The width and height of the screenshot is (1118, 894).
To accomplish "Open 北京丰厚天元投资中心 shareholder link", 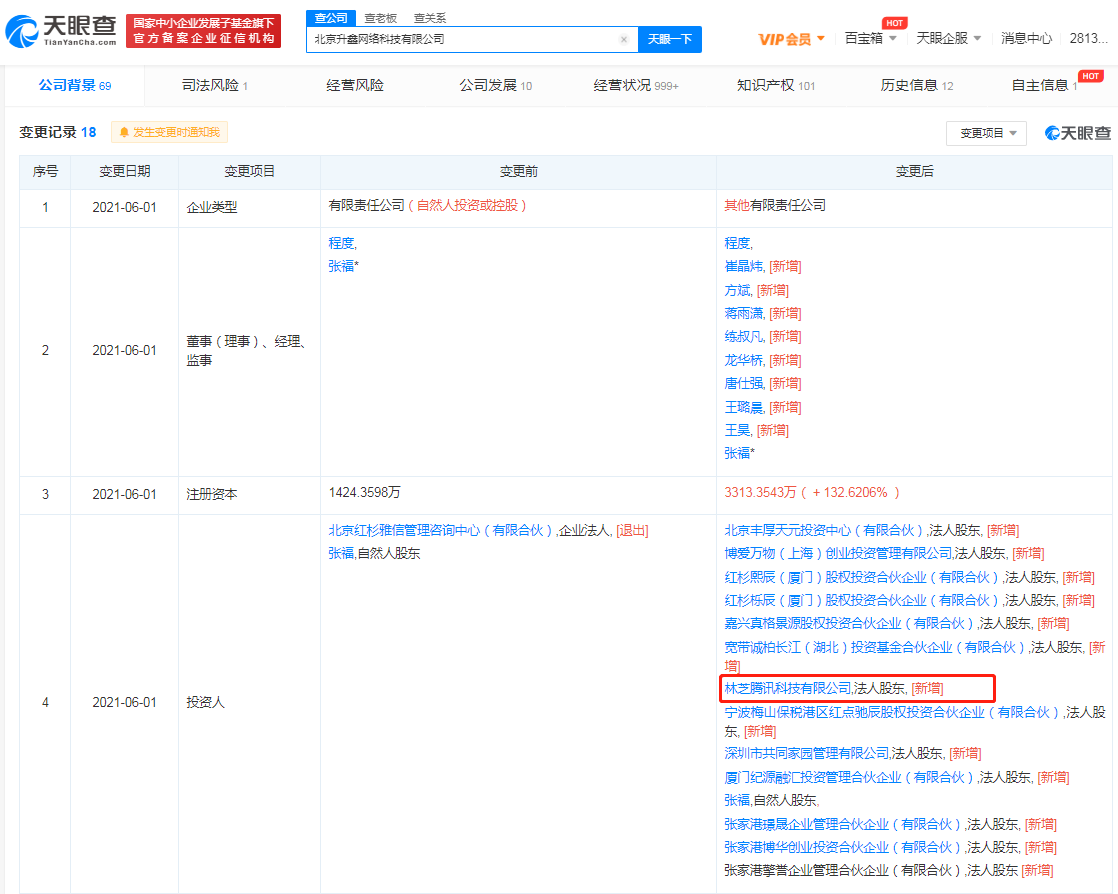I will pos(824,530).
